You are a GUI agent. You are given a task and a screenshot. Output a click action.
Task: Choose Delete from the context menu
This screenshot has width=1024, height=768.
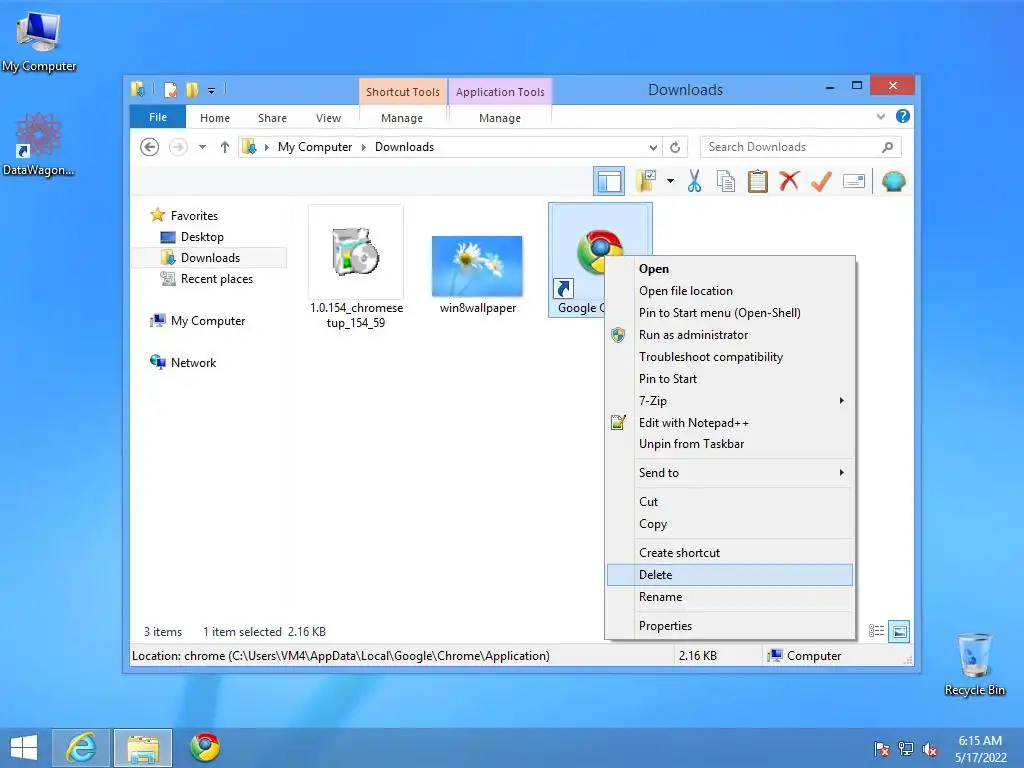point(729,575)
